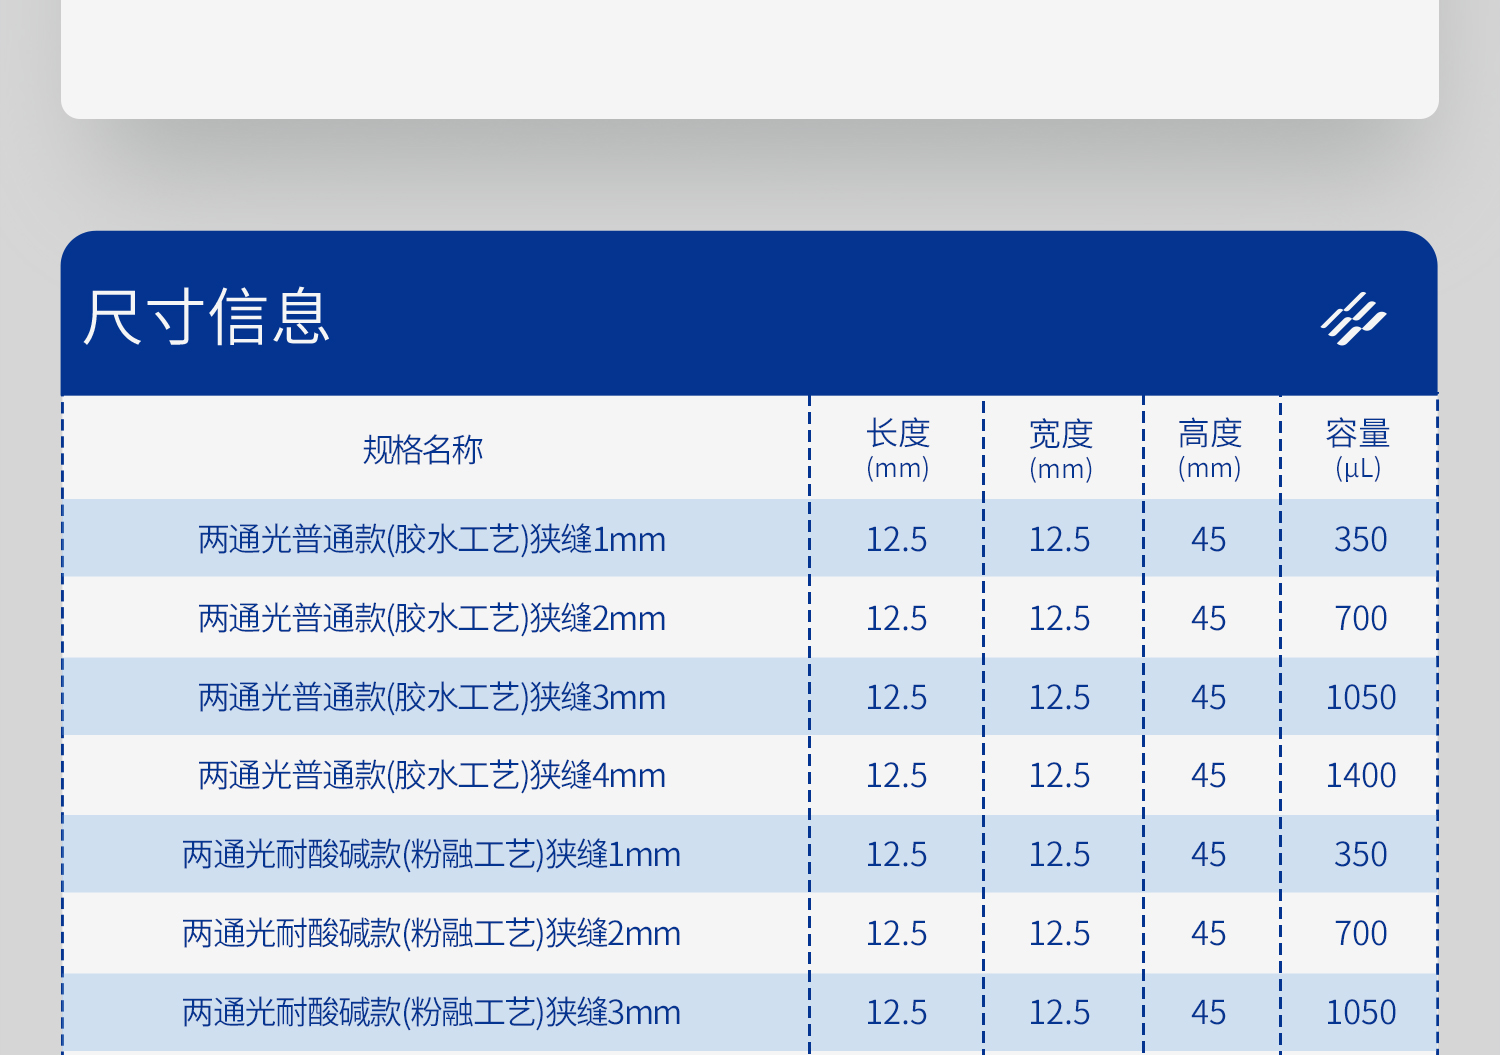Click the 两通光普通款(胶水工艺)狭缝4mm row name

[432, 776]
